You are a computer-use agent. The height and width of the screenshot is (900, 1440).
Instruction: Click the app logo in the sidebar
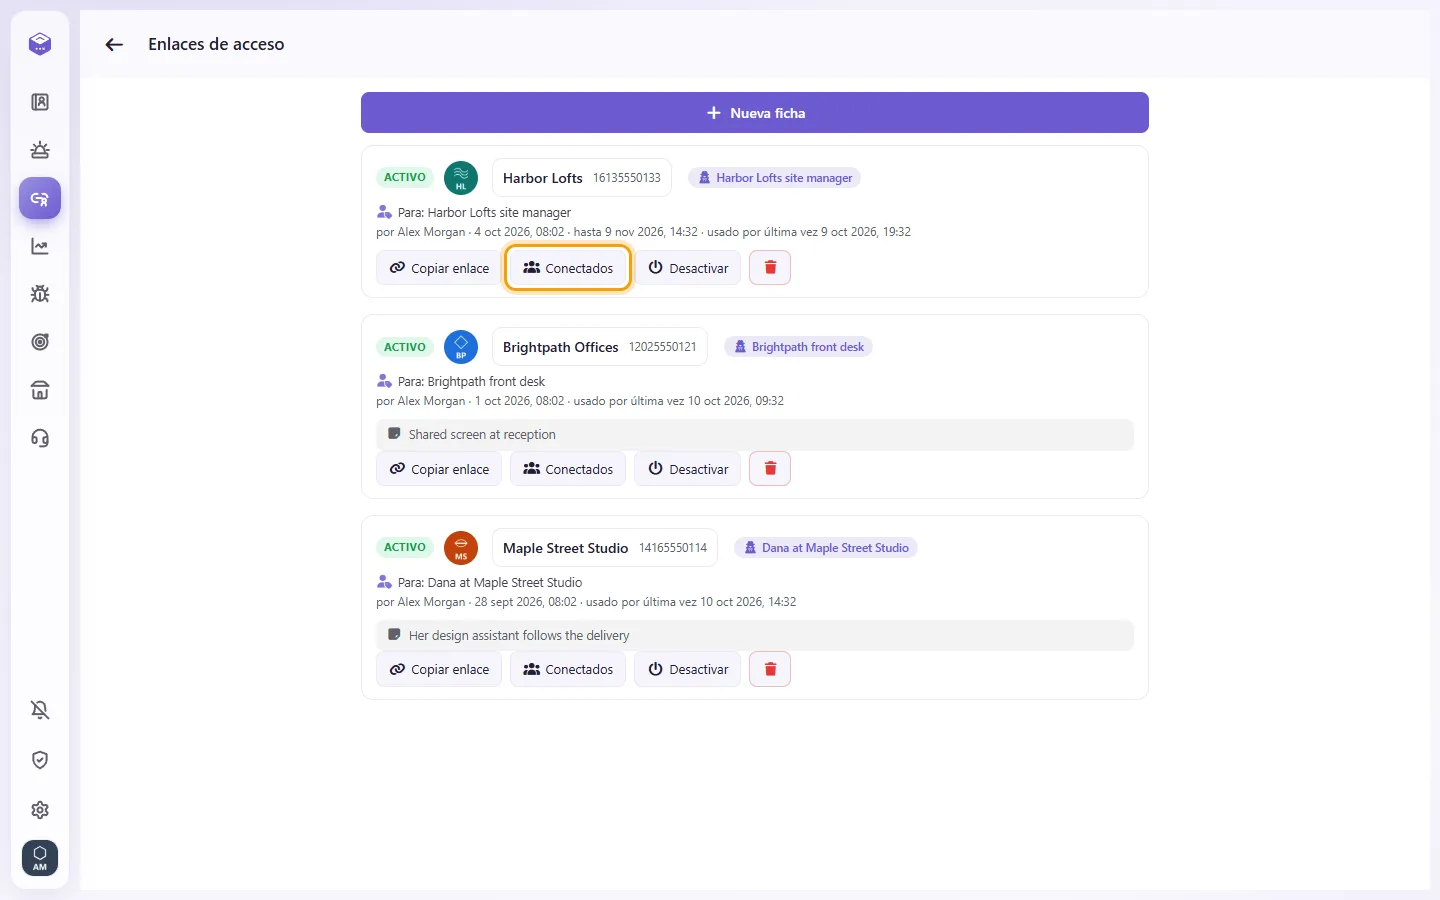pos(40,44)
